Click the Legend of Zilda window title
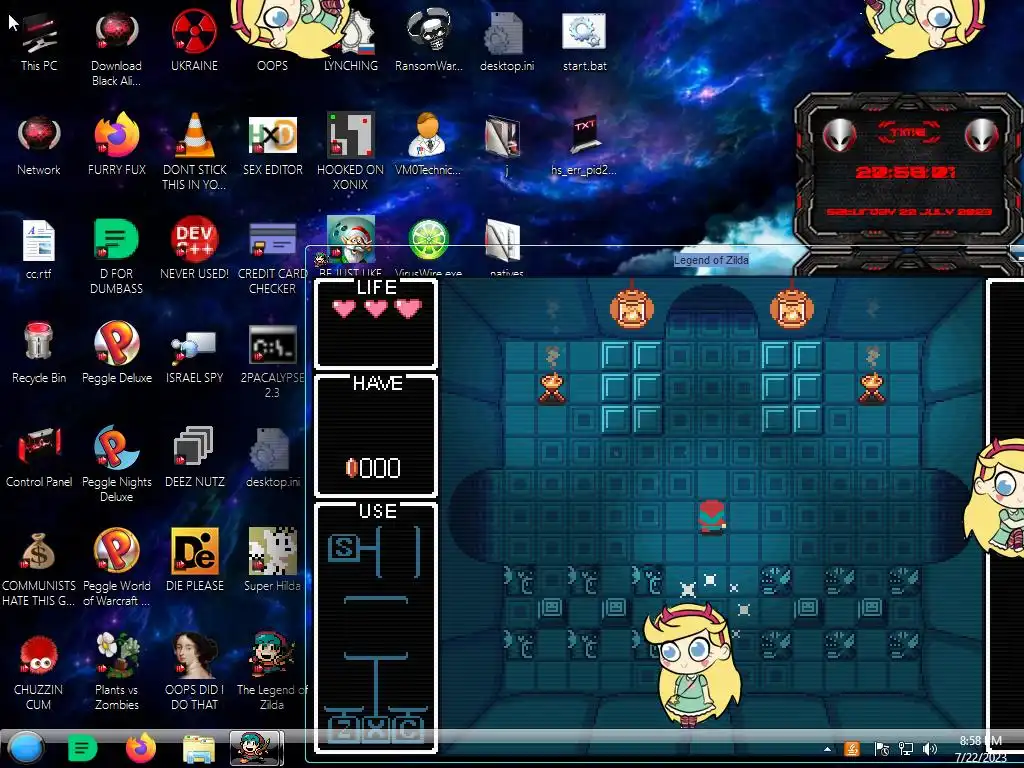This screenshot has width=1024, height=768. point(711,260)
